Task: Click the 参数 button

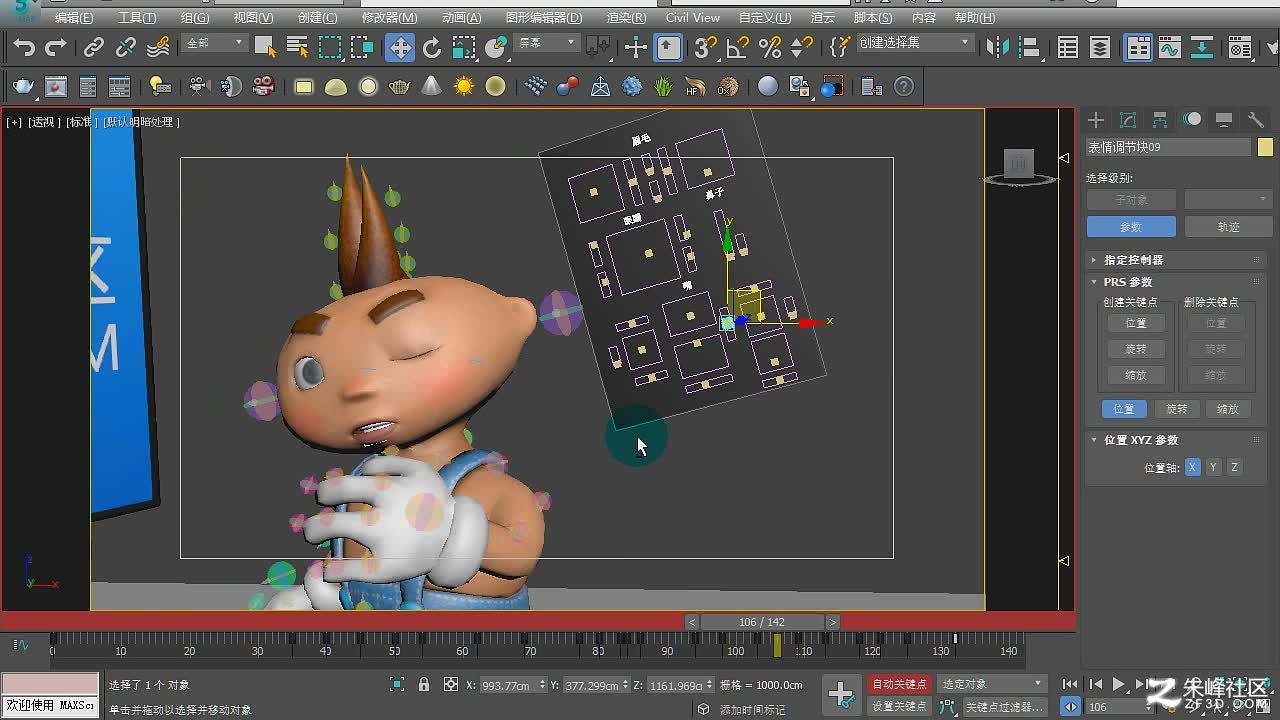Action: click(x=1130, y=227)
